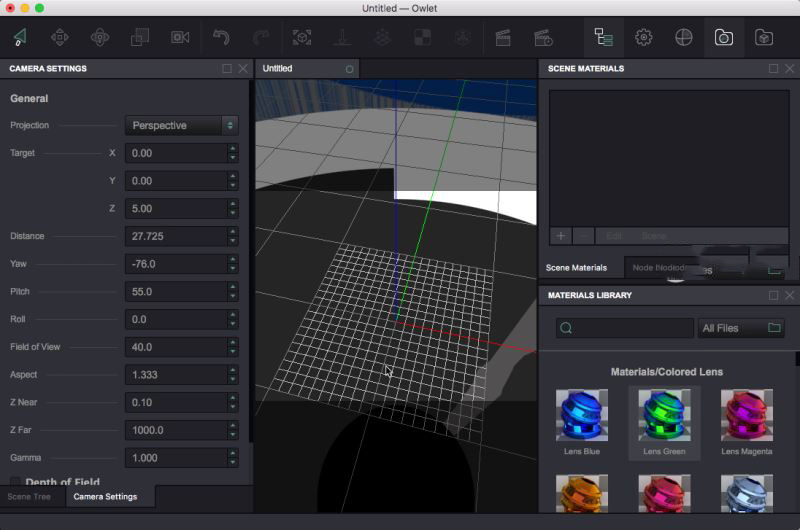
Task: Switch to the Scene Tree tab
Action: coord(29,496)
